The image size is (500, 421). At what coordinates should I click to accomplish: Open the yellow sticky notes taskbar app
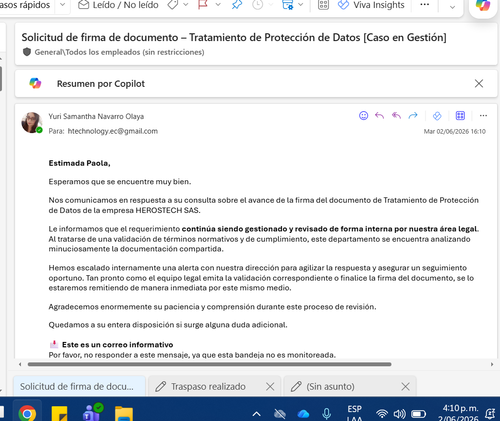coord(60,413)
